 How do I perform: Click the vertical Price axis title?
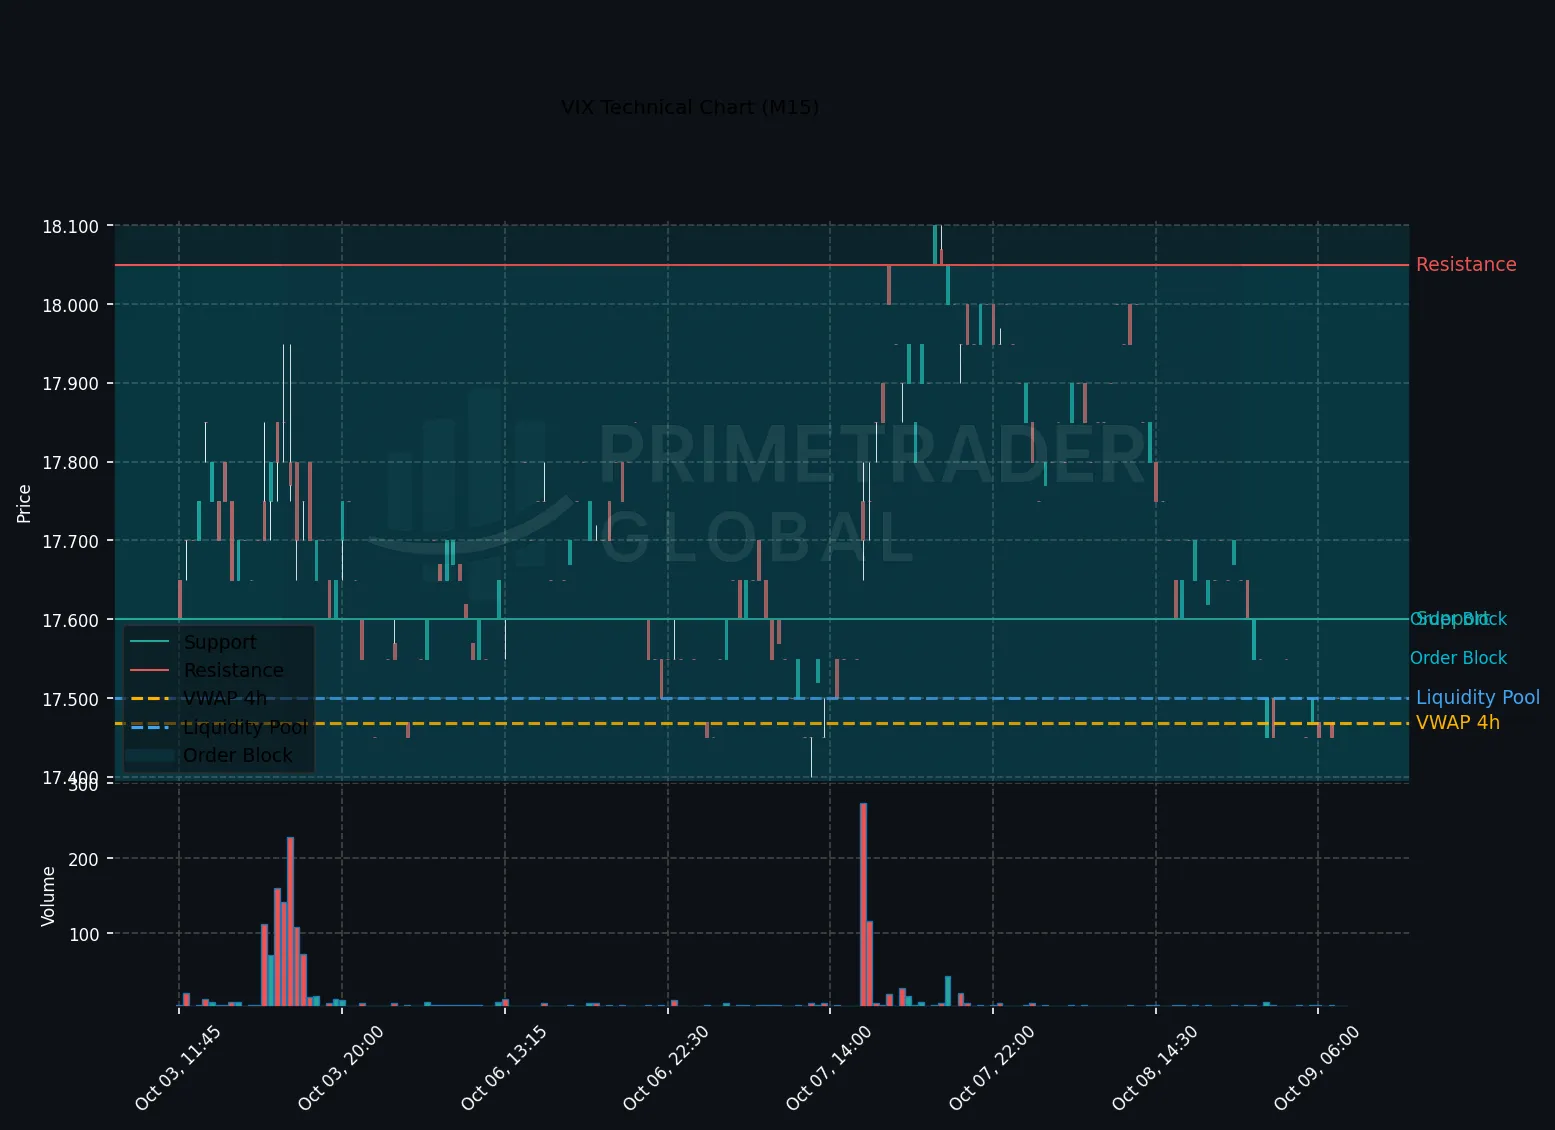[24, 503]
